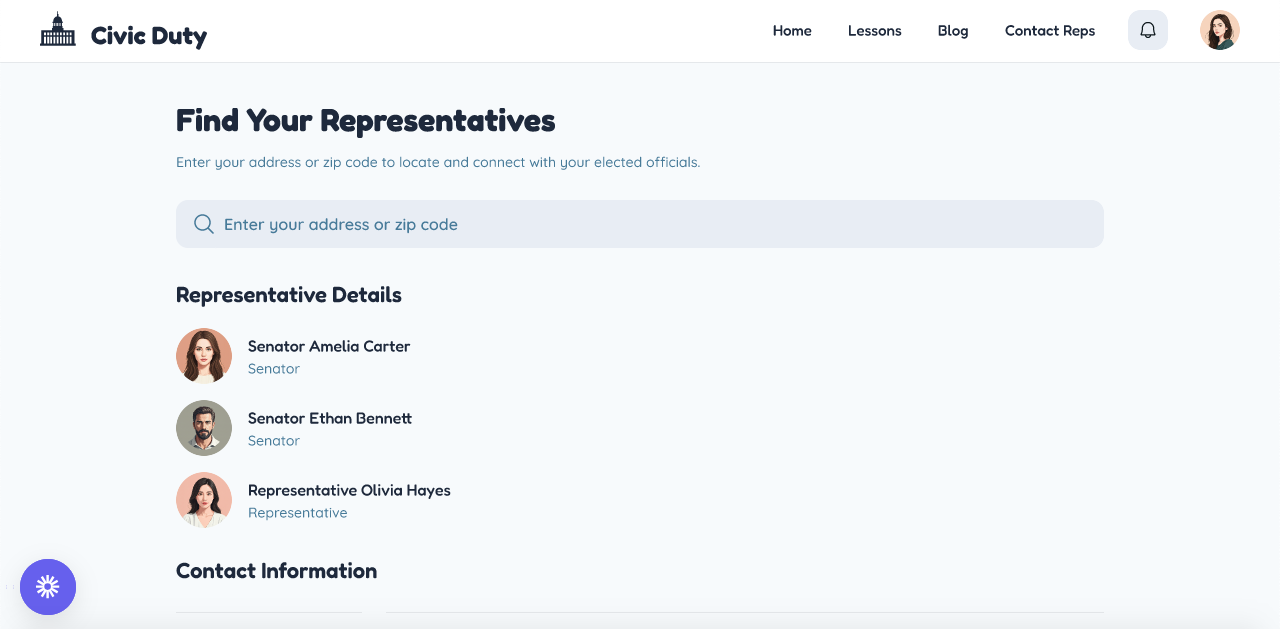This screenshot has width=1280, height=629.
Task: Open the purple floating widget button
Action: tap(48, 587)
